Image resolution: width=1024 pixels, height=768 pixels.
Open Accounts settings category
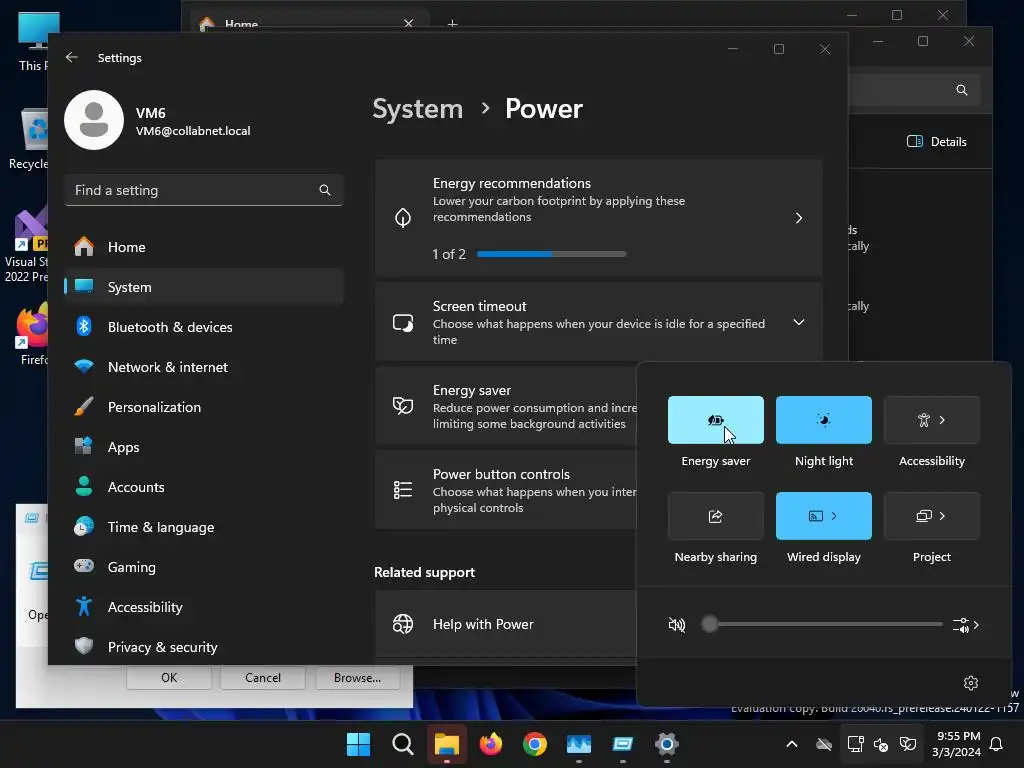pyautogui.click(x=204, y=487)
